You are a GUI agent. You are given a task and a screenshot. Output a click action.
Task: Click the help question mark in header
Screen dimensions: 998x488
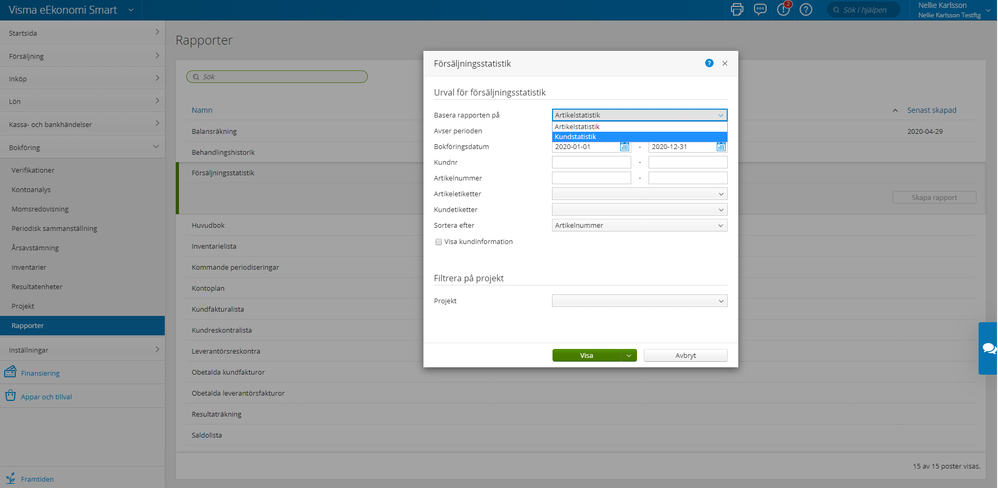[x=806, y=10]
